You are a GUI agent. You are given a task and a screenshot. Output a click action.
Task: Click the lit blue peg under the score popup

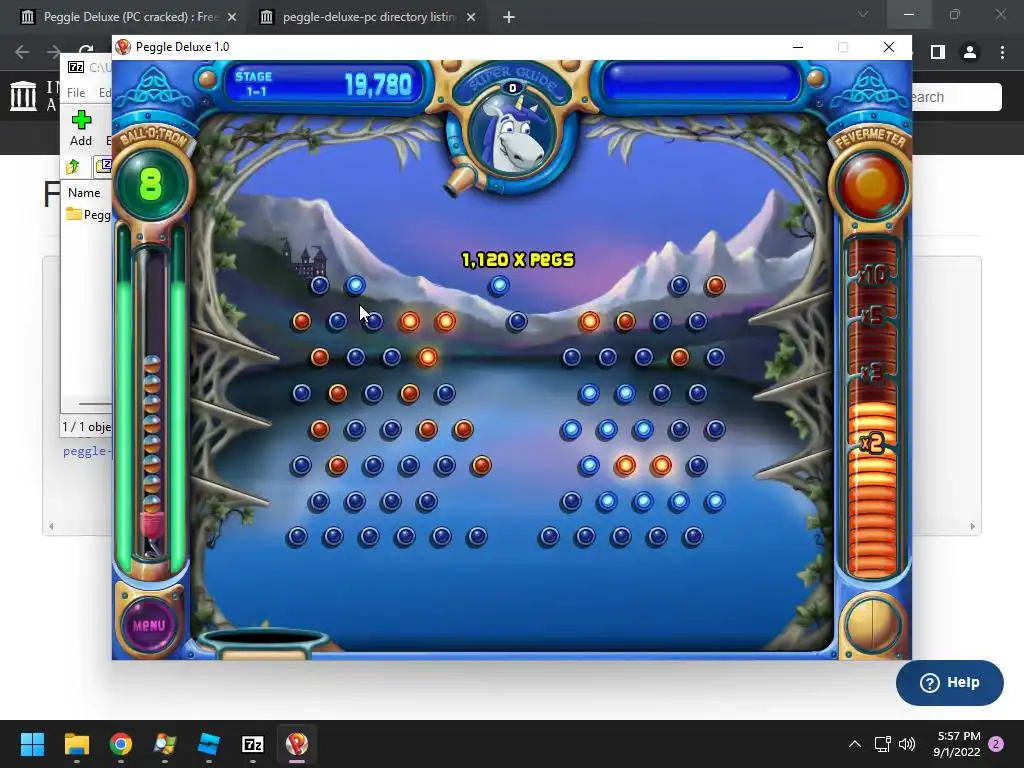click(499, 285)
